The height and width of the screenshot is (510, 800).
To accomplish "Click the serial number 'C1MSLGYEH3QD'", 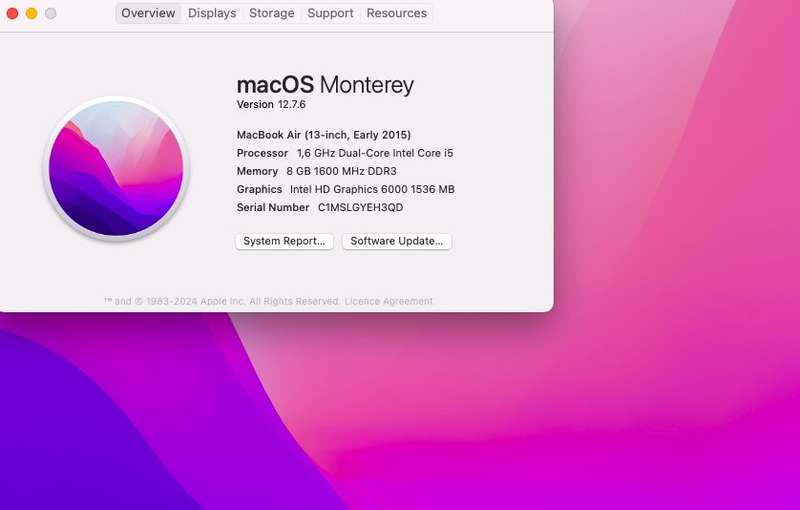I will point(360,208).
